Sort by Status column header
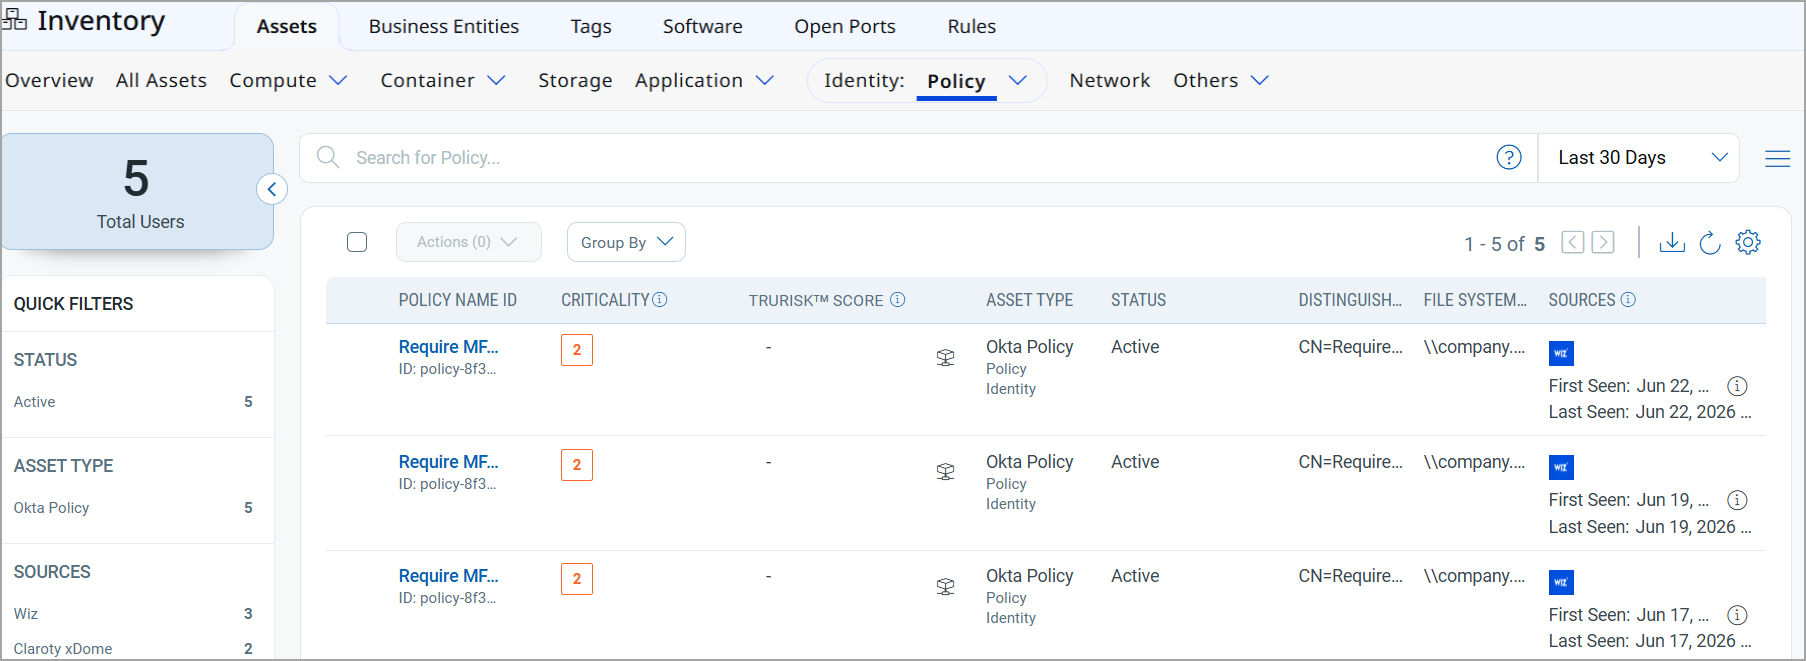The height and width of the screenshot is (661, 1806). click(x=1138, y=300)
